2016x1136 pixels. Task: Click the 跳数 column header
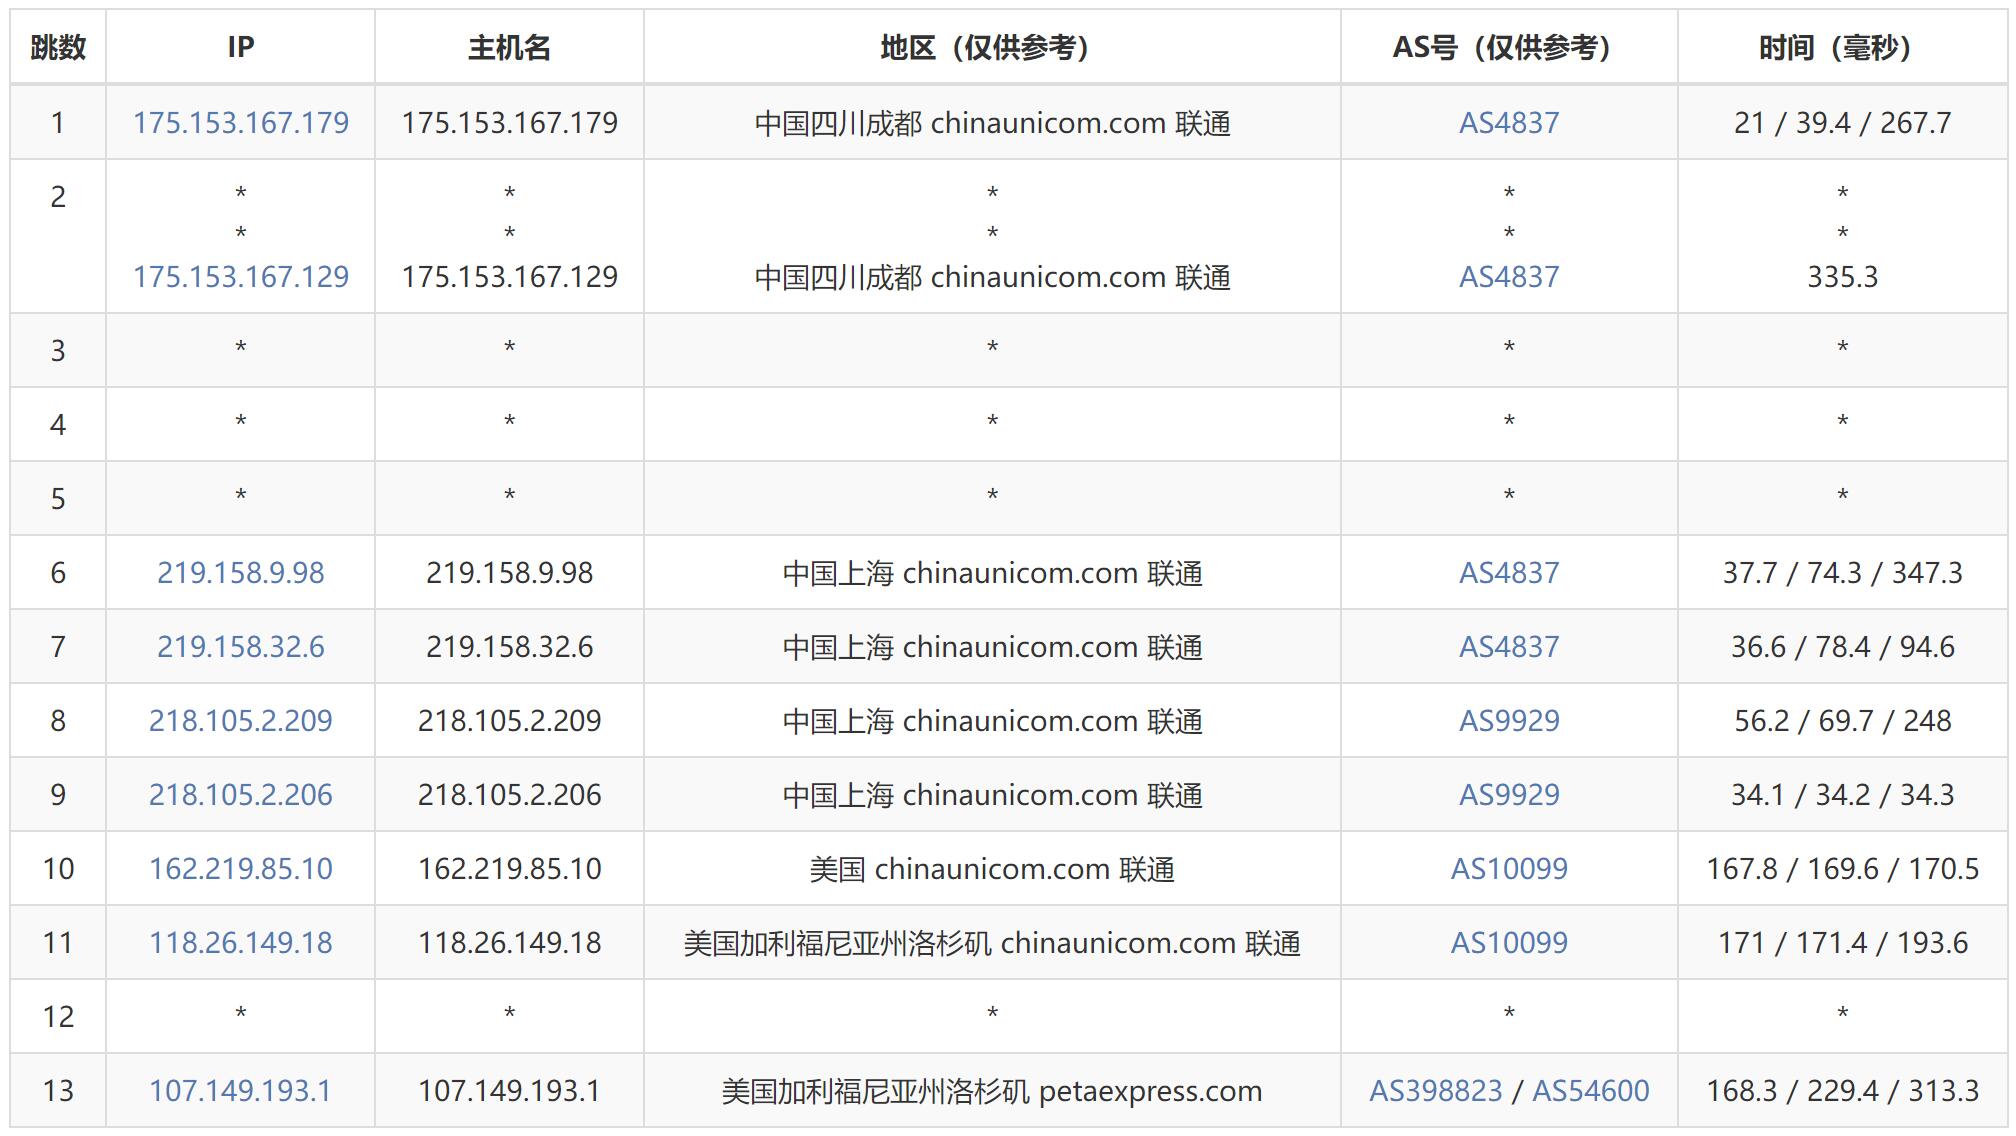[x=58, y=47]
